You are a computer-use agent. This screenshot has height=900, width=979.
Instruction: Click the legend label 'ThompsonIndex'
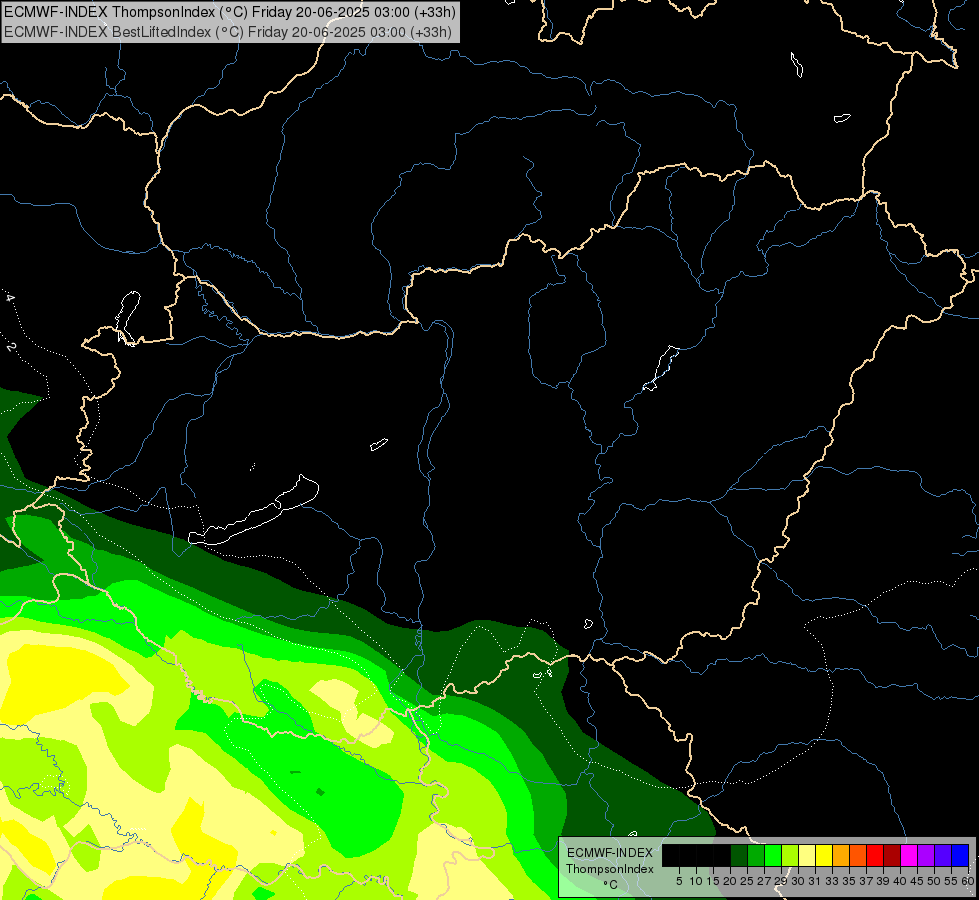pyautogui.click(x=610, y=869)
